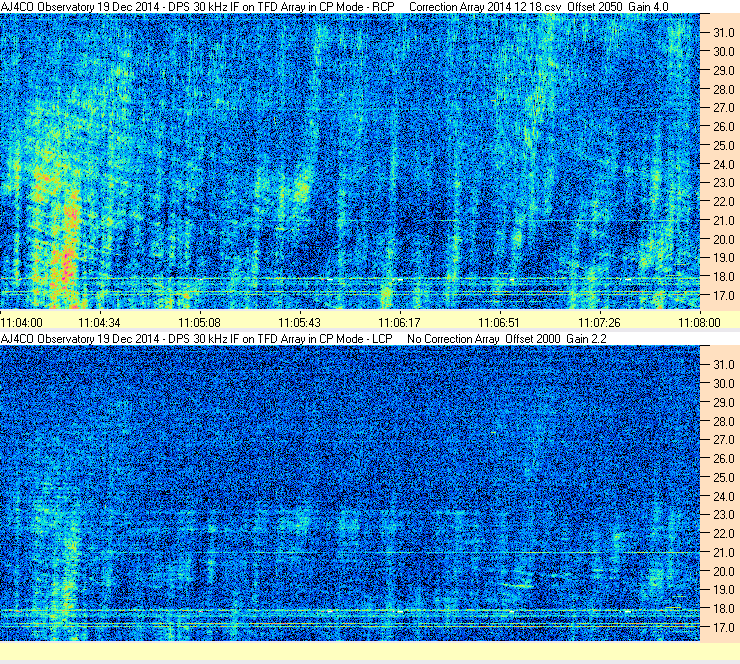Click 17.0 on the RCP frequency axis
The image size is (740, 664).
pos(723,296)
